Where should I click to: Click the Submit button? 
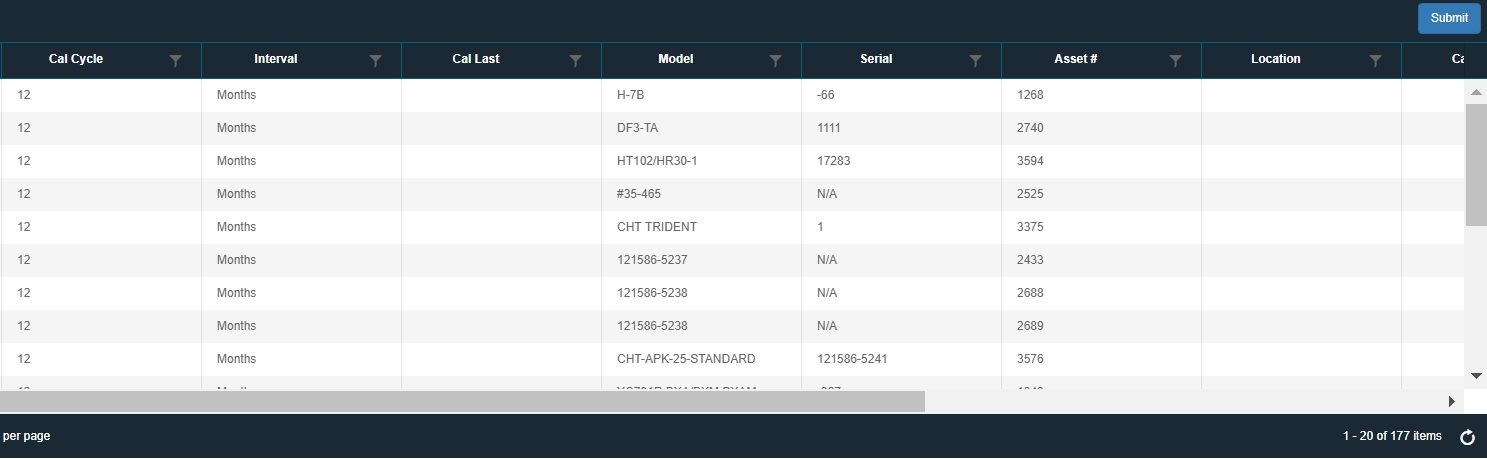point(1448,18)
